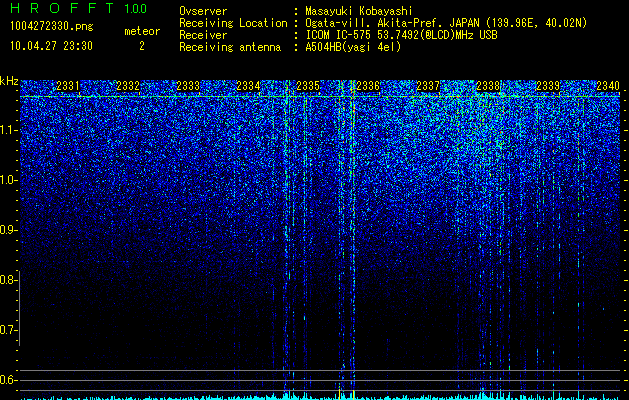Click the 1.1 kHz axis tick label

(9, 130)
